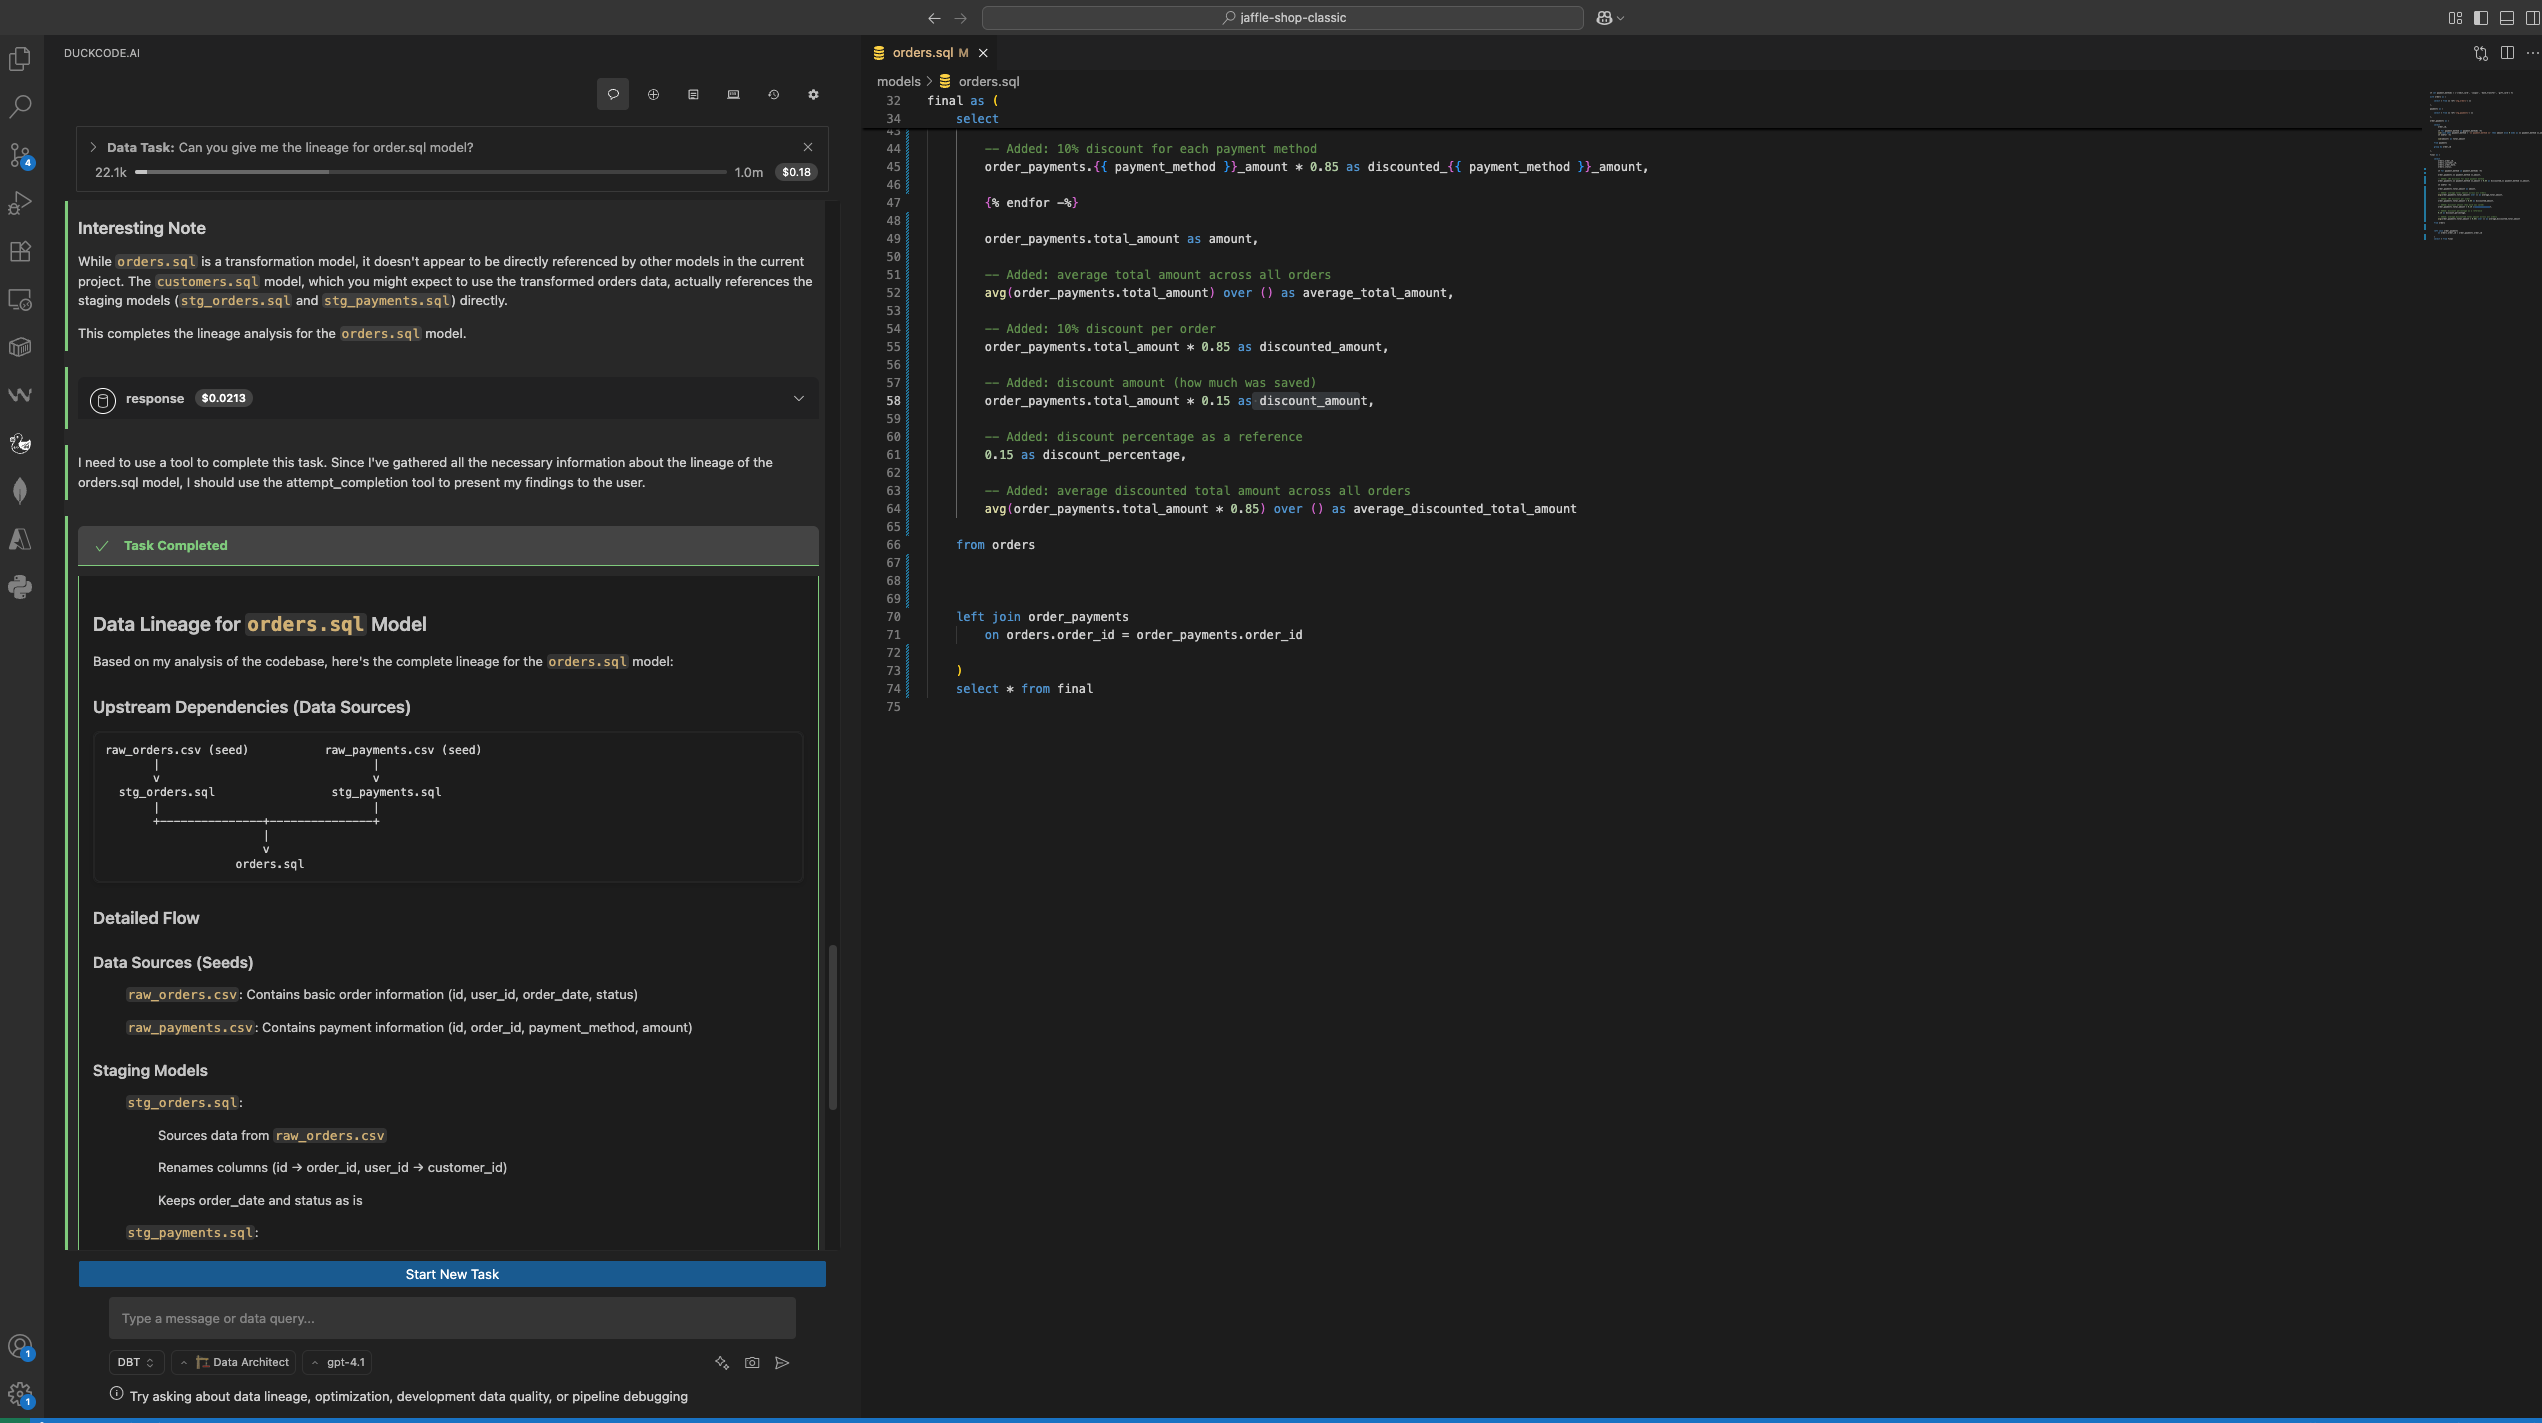The width and height of the screenshot is (2542, 1423).
Task: Open the Manage gear in activity bar
Action: [x=20, y=1395]
